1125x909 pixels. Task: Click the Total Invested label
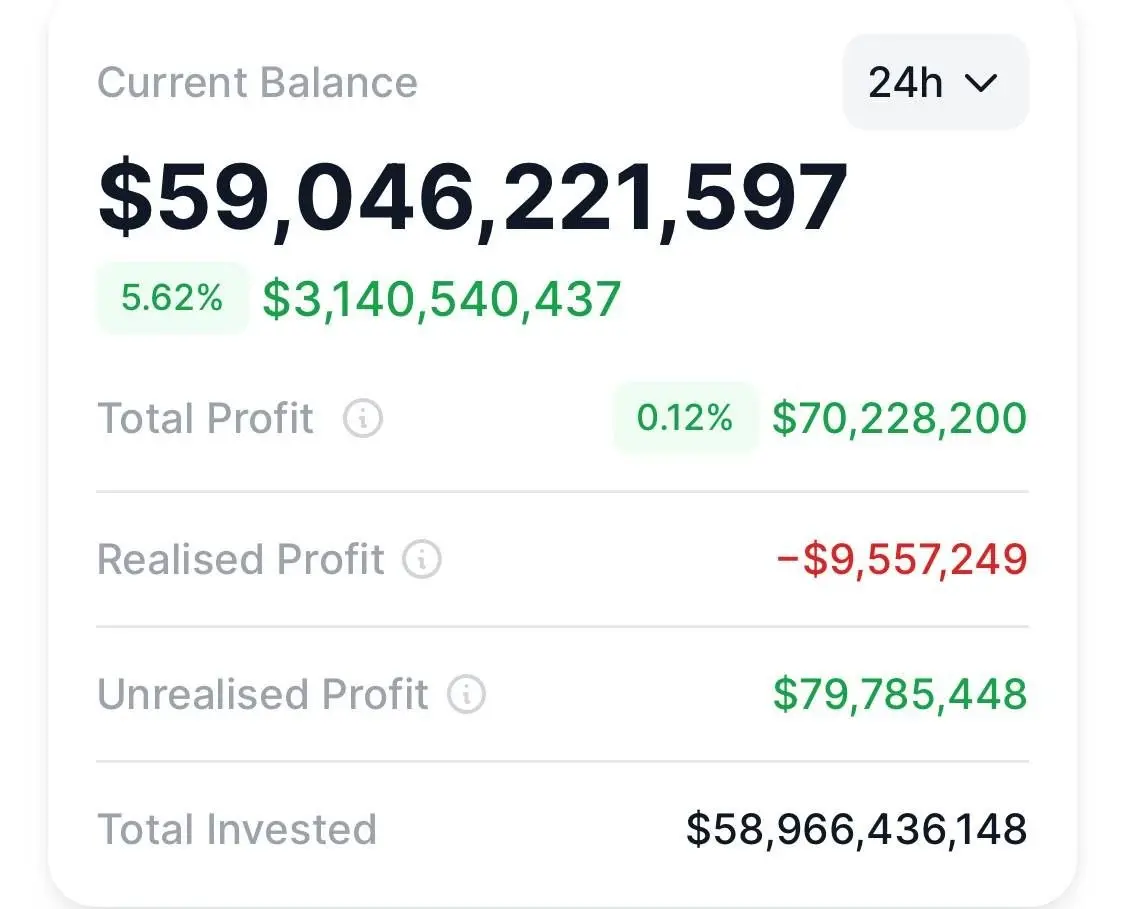[x=237, y=830]
